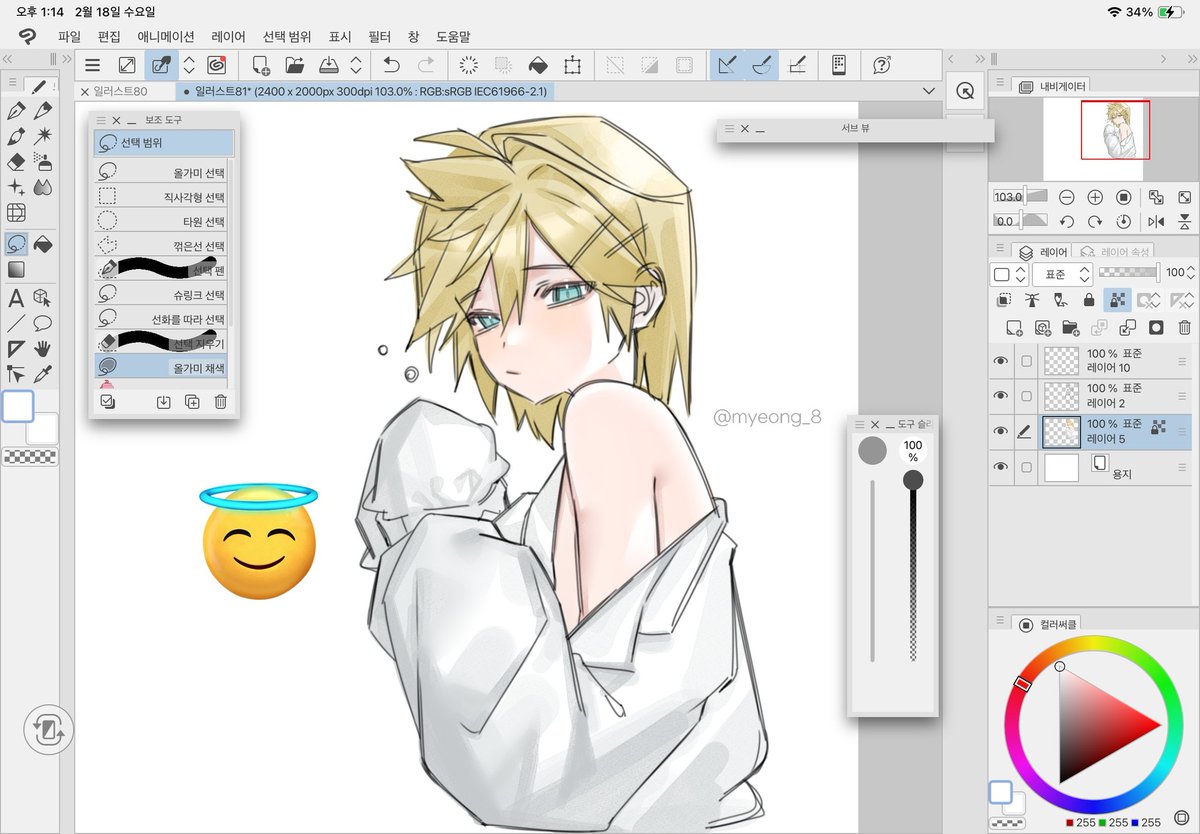Choose 타원 선택 sub tool
1200x834 pixels.
162,221
